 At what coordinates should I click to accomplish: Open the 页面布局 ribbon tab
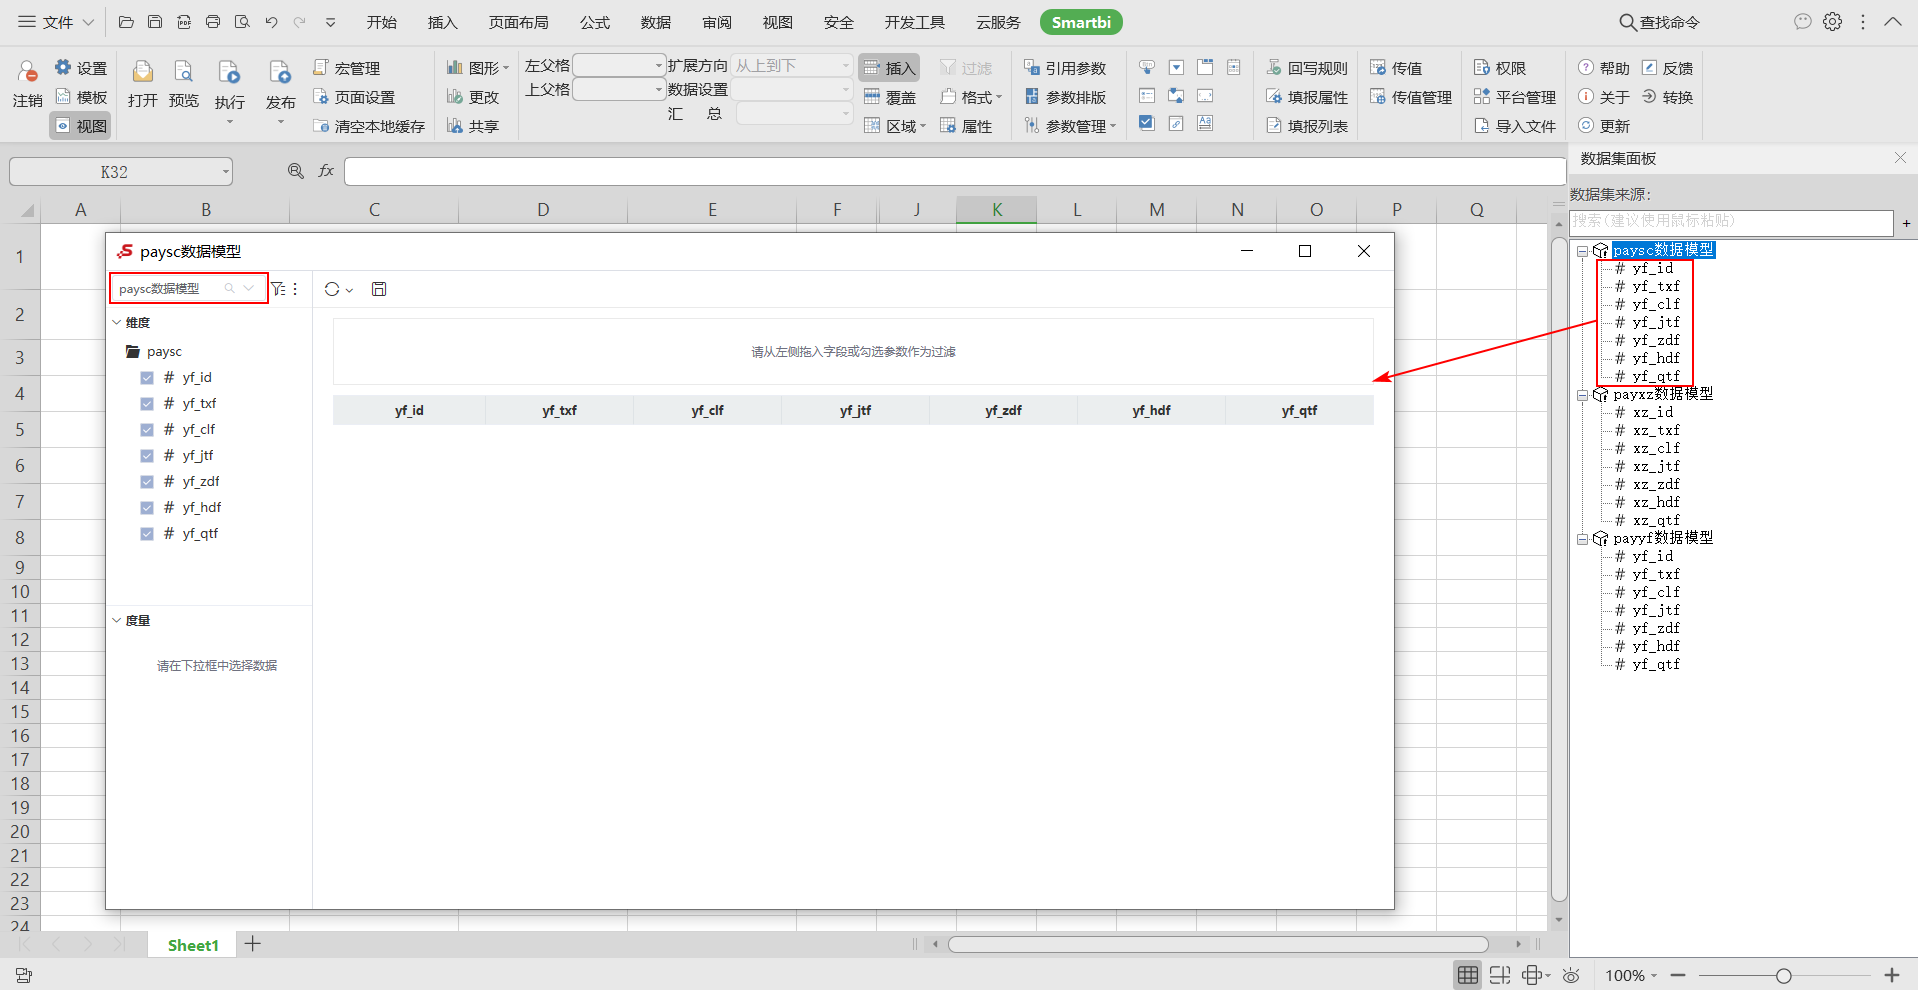(518, 22)
